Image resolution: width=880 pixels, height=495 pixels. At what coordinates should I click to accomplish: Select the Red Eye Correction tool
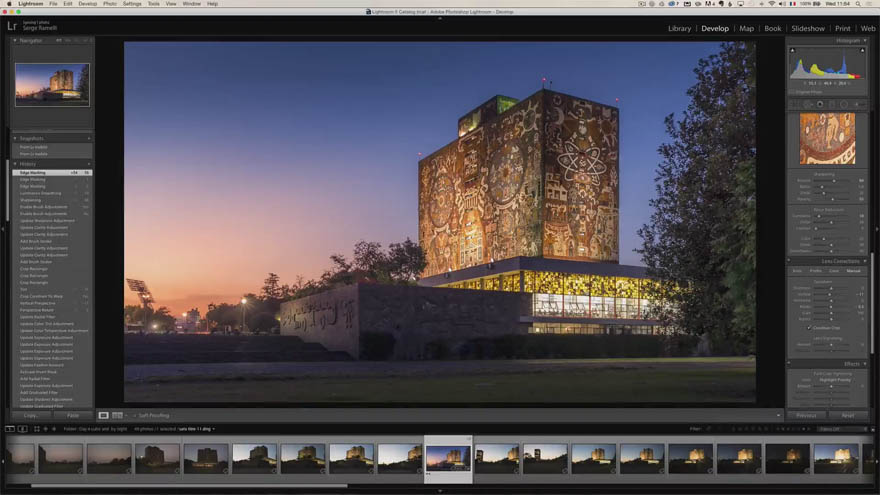coord(820,104)
